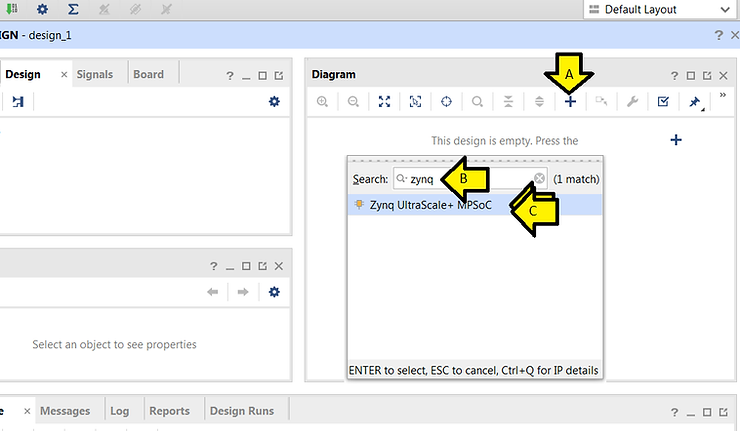Open the Messages tab

65,411
